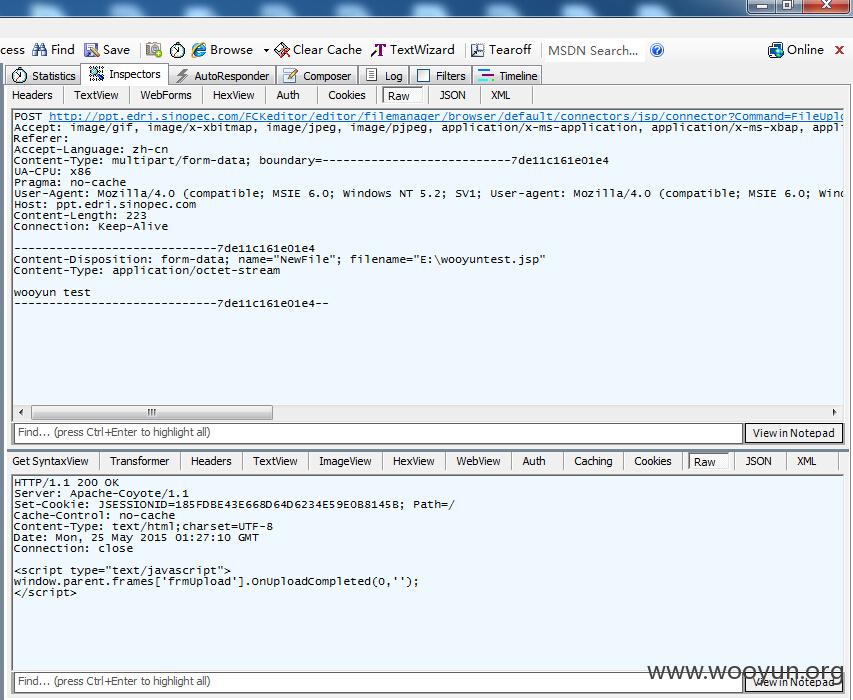Open the Timeline tab
Viewport: 853px width, 700px height.
pos(507,76)
